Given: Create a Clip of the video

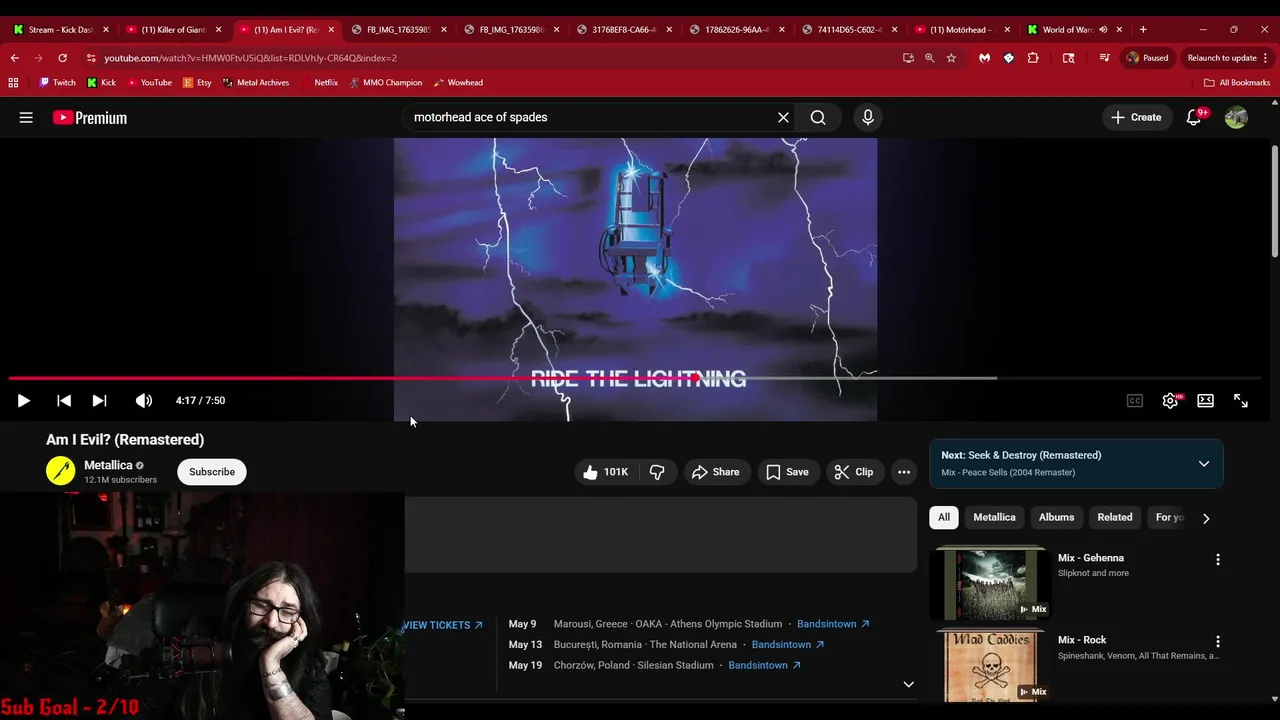Looking at the screenshot, I should [x=854, y=472].
